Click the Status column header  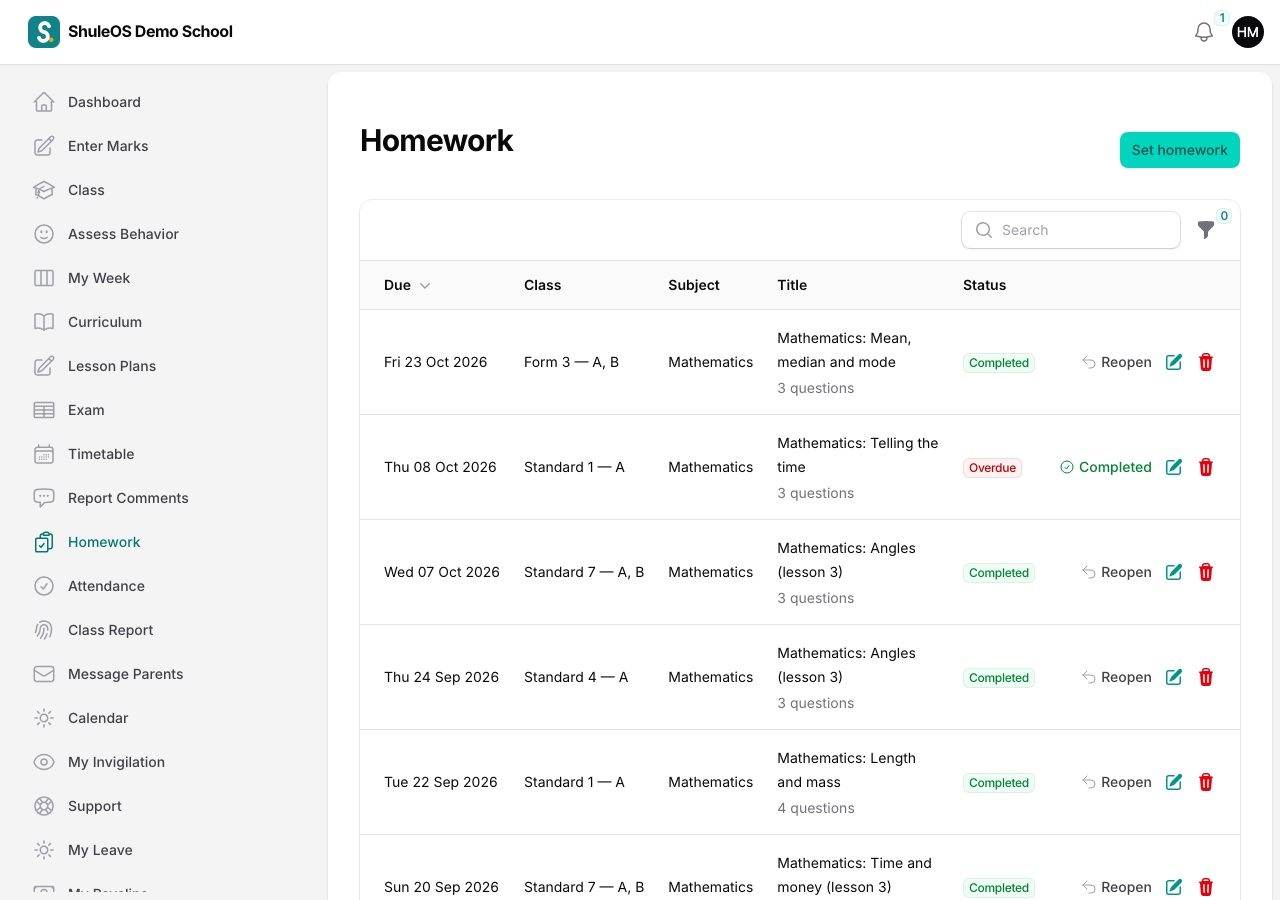point(985,285)
